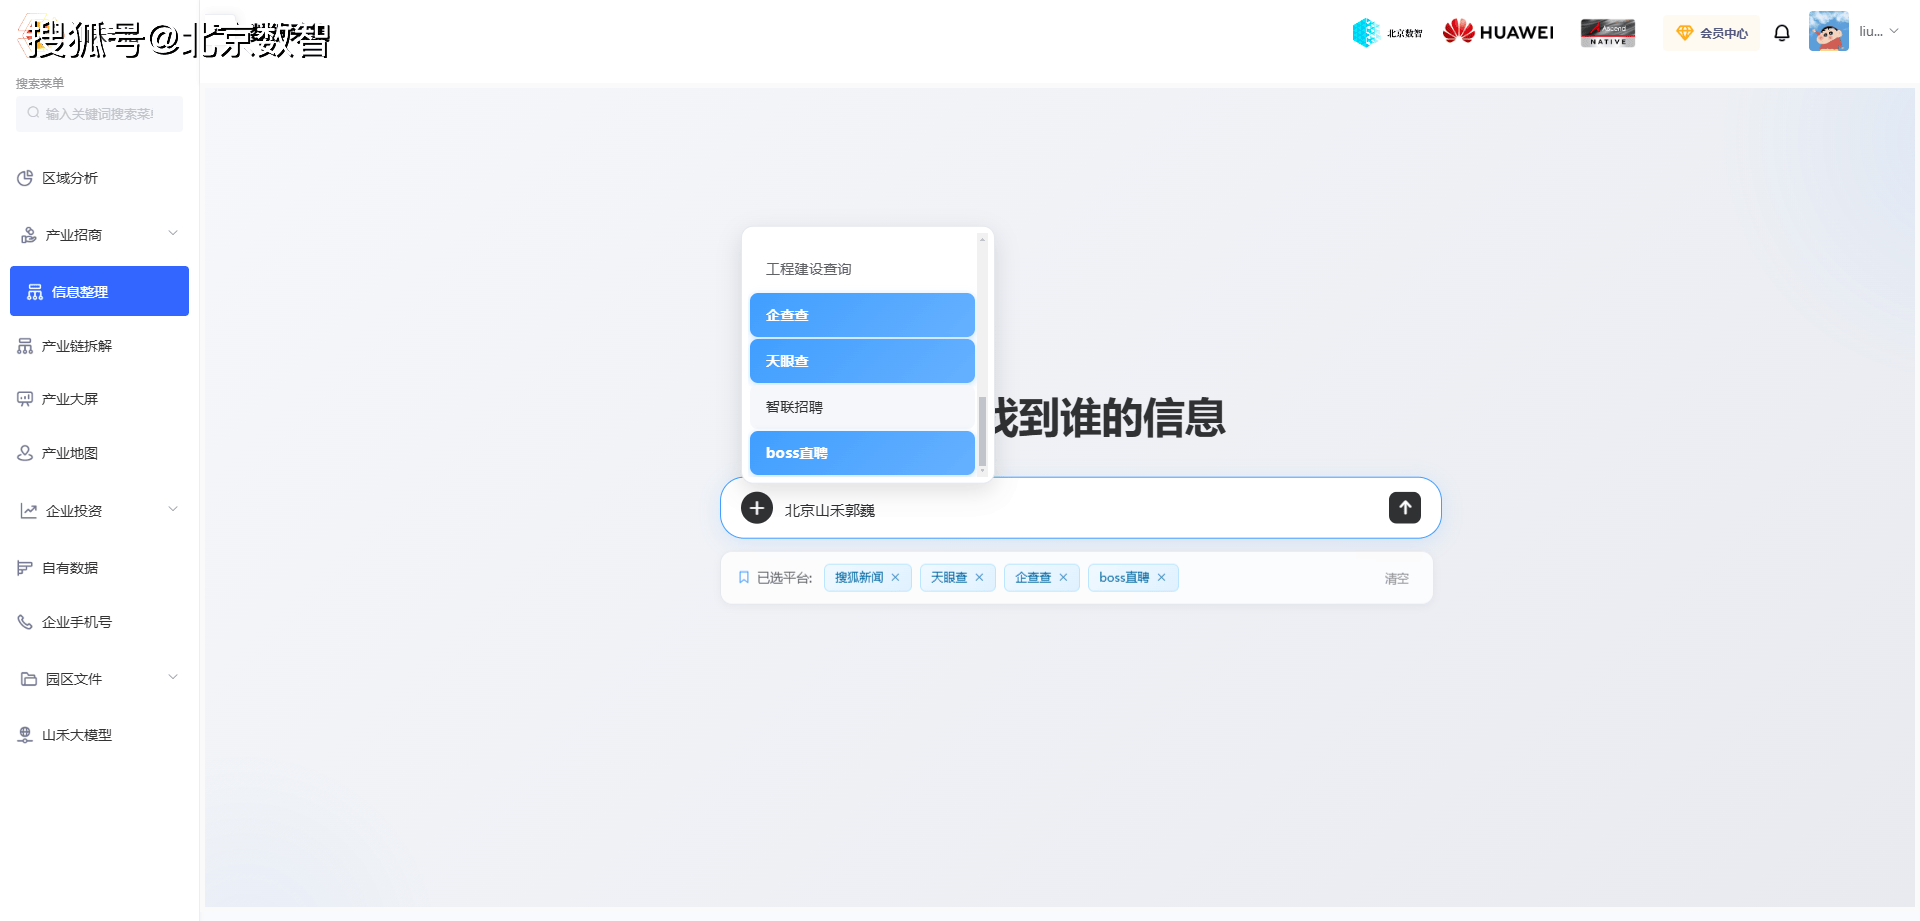Go to 产业链拆解 menu item
The image size is (1920, 921).
pos(77,346)
